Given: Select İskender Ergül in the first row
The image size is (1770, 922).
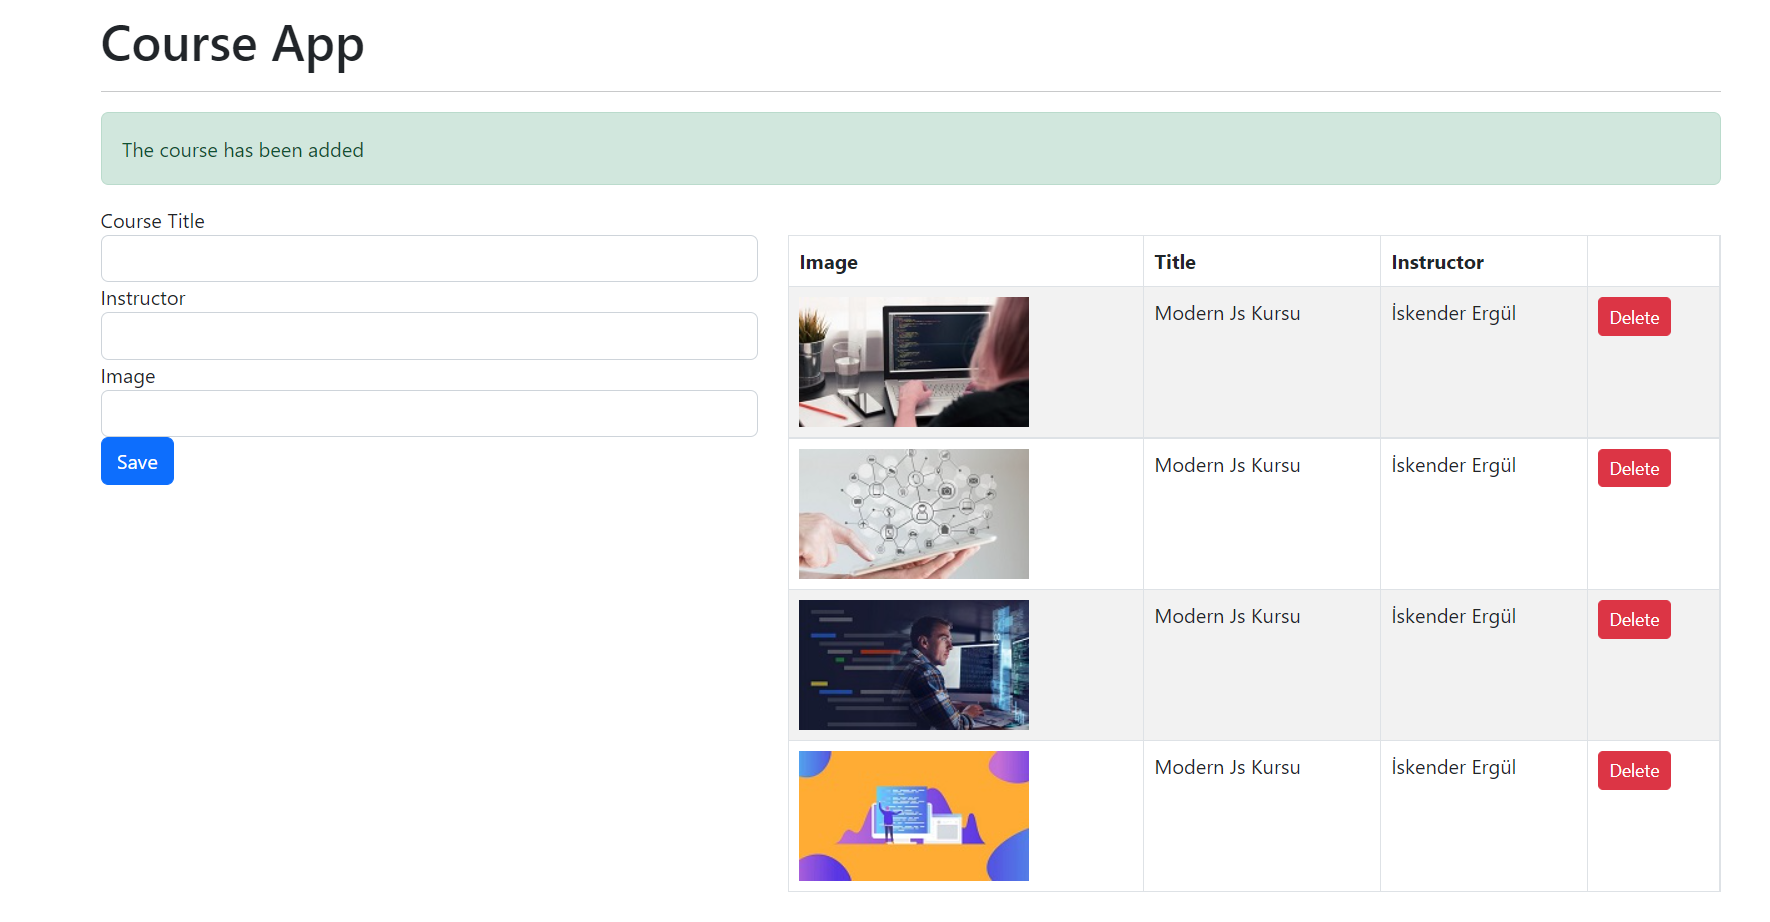Looking at the screenshot, I should click(x=1452, y=312).
